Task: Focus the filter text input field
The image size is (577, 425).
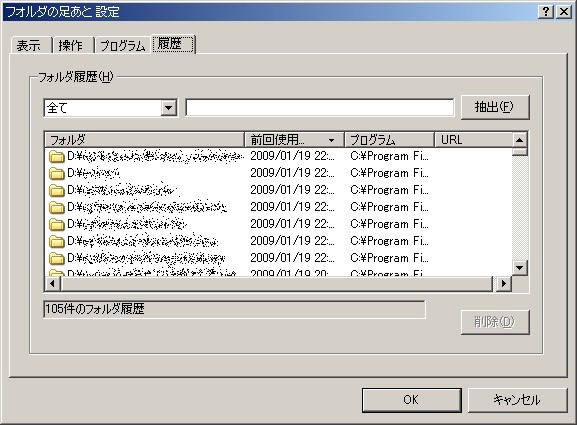Action: coord(319,108)
